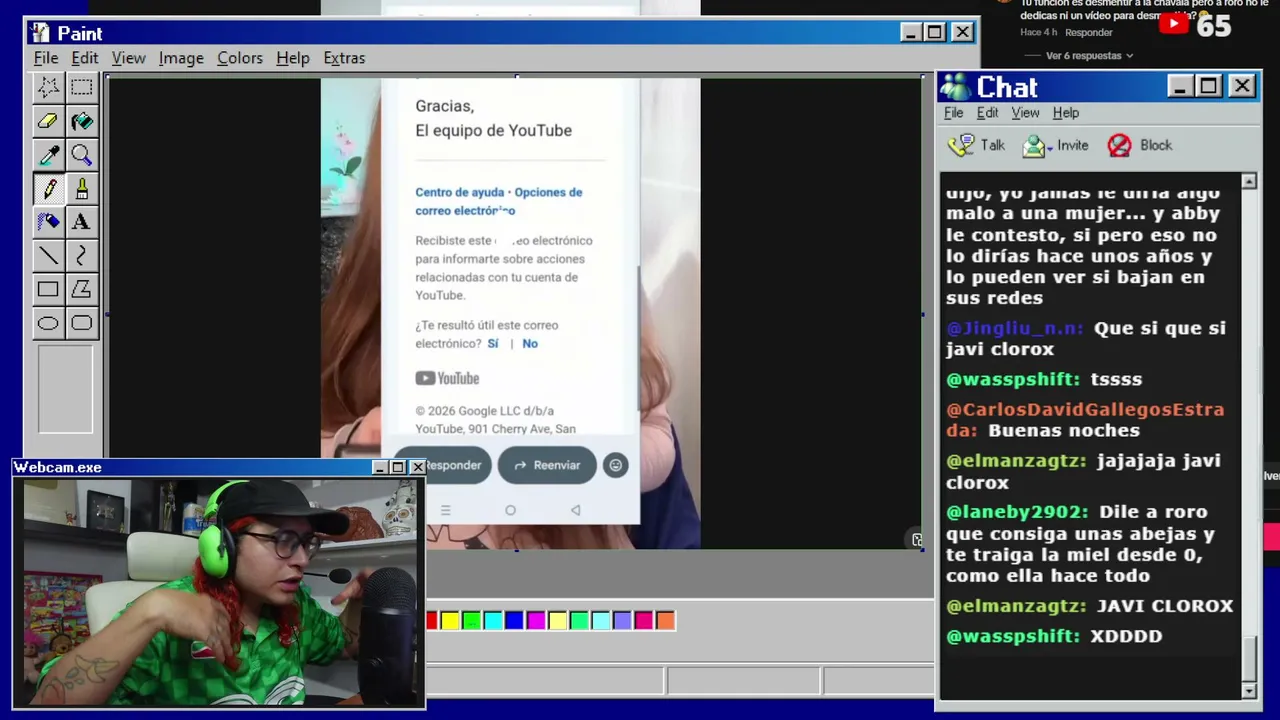Click the emoji reaction icon in the email
This screenshot has height=720, width=1280.
(616, 465)
